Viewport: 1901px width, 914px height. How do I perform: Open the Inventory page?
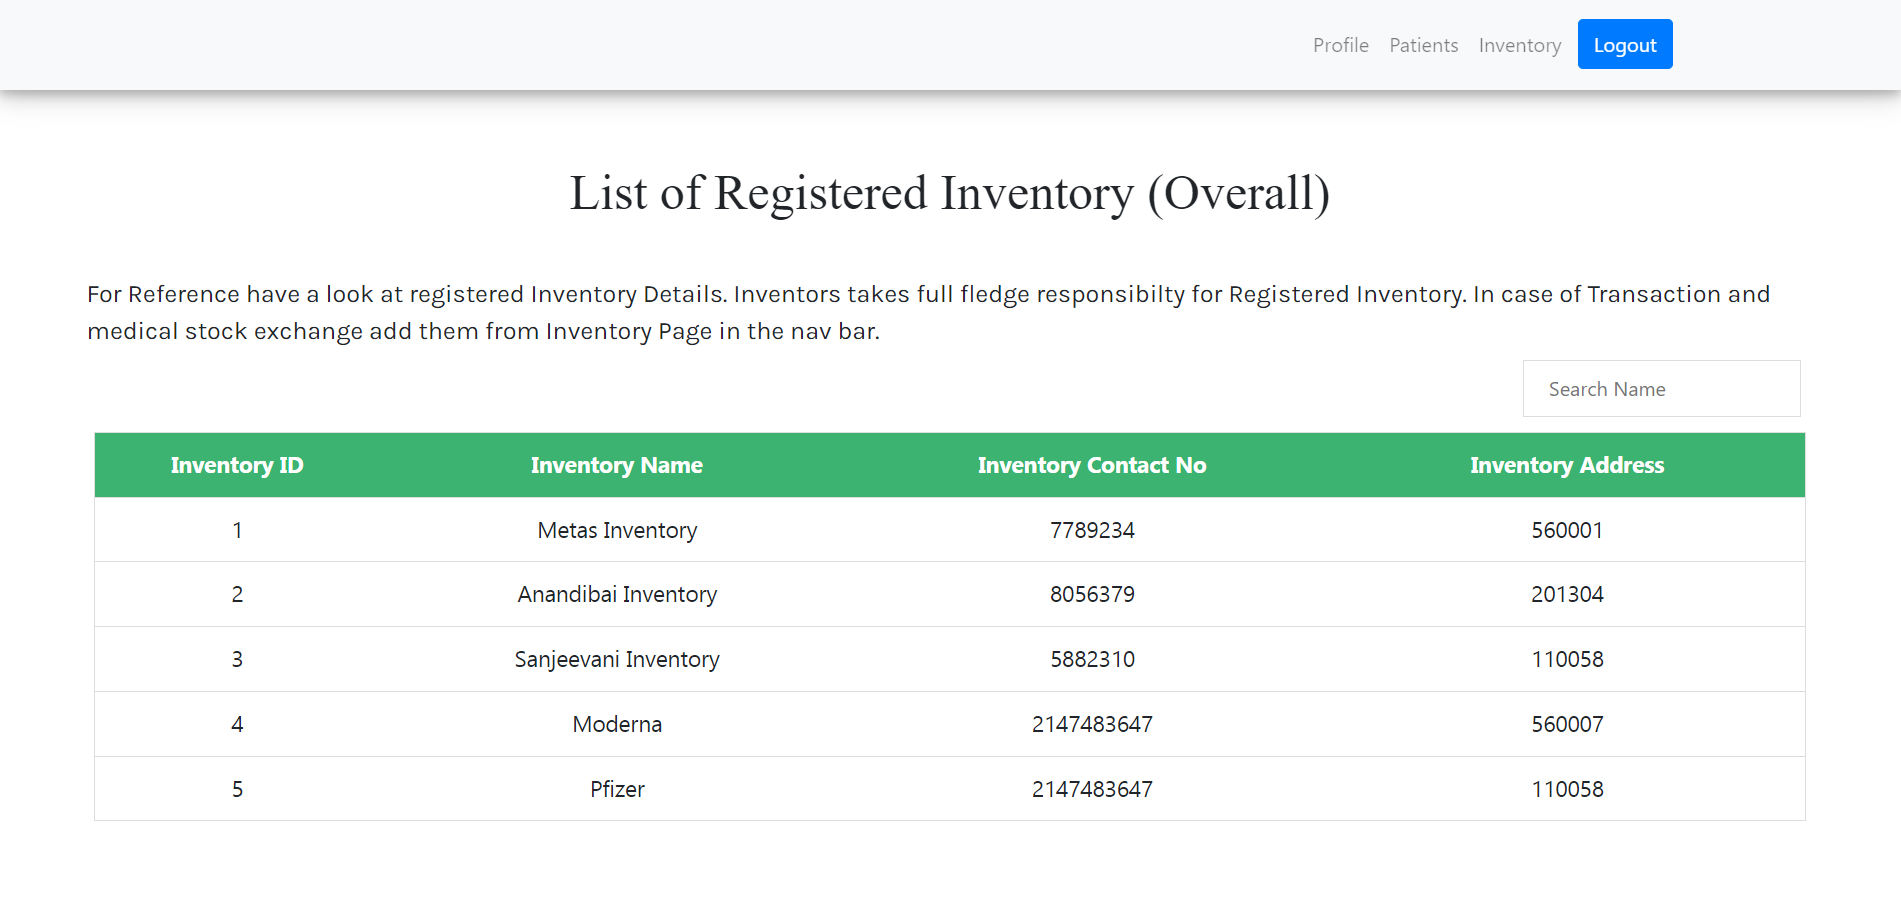[1519, 44]
